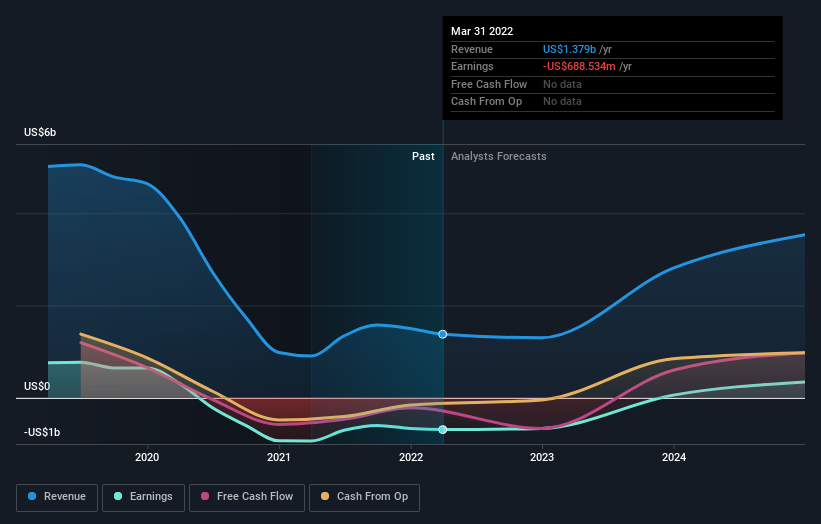Click the Free Cash Flow row in tooltip
The height and width of the screenshot is (524, 821).
point(612,84)
